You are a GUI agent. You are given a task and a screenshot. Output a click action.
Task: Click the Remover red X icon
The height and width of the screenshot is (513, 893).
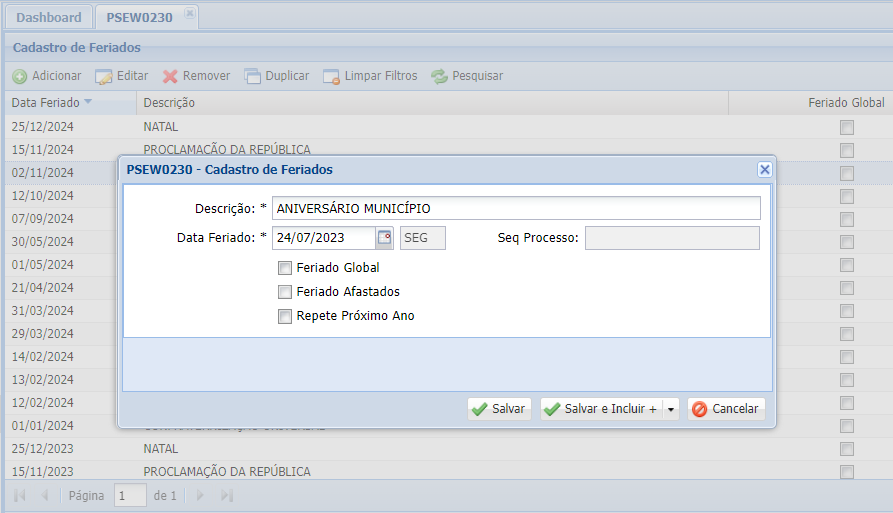click(x=170, y=76)
